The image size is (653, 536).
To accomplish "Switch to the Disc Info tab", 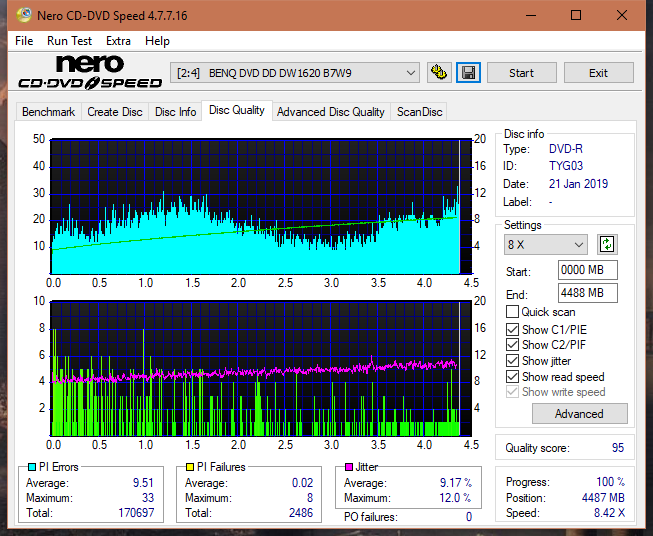I will pyautogui.click(x=175, y=112).
